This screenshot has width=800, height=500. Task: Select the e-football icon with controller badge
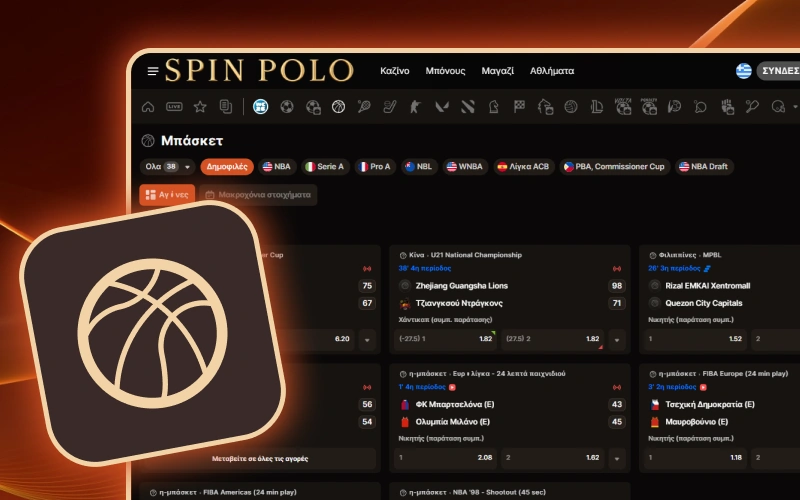pyautogui.click(x=313, y=107)
